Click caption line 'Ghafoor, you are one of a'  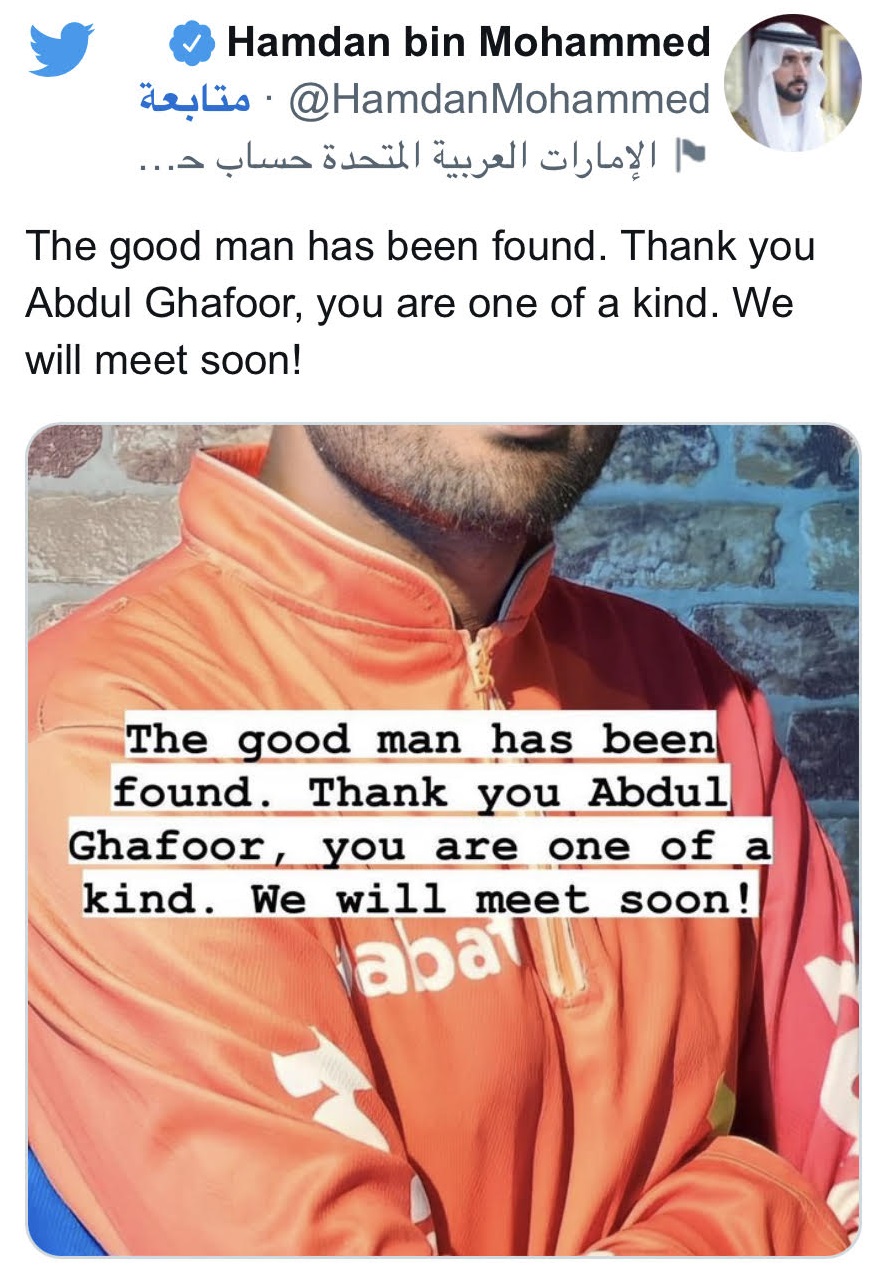[x=420, y=846]
